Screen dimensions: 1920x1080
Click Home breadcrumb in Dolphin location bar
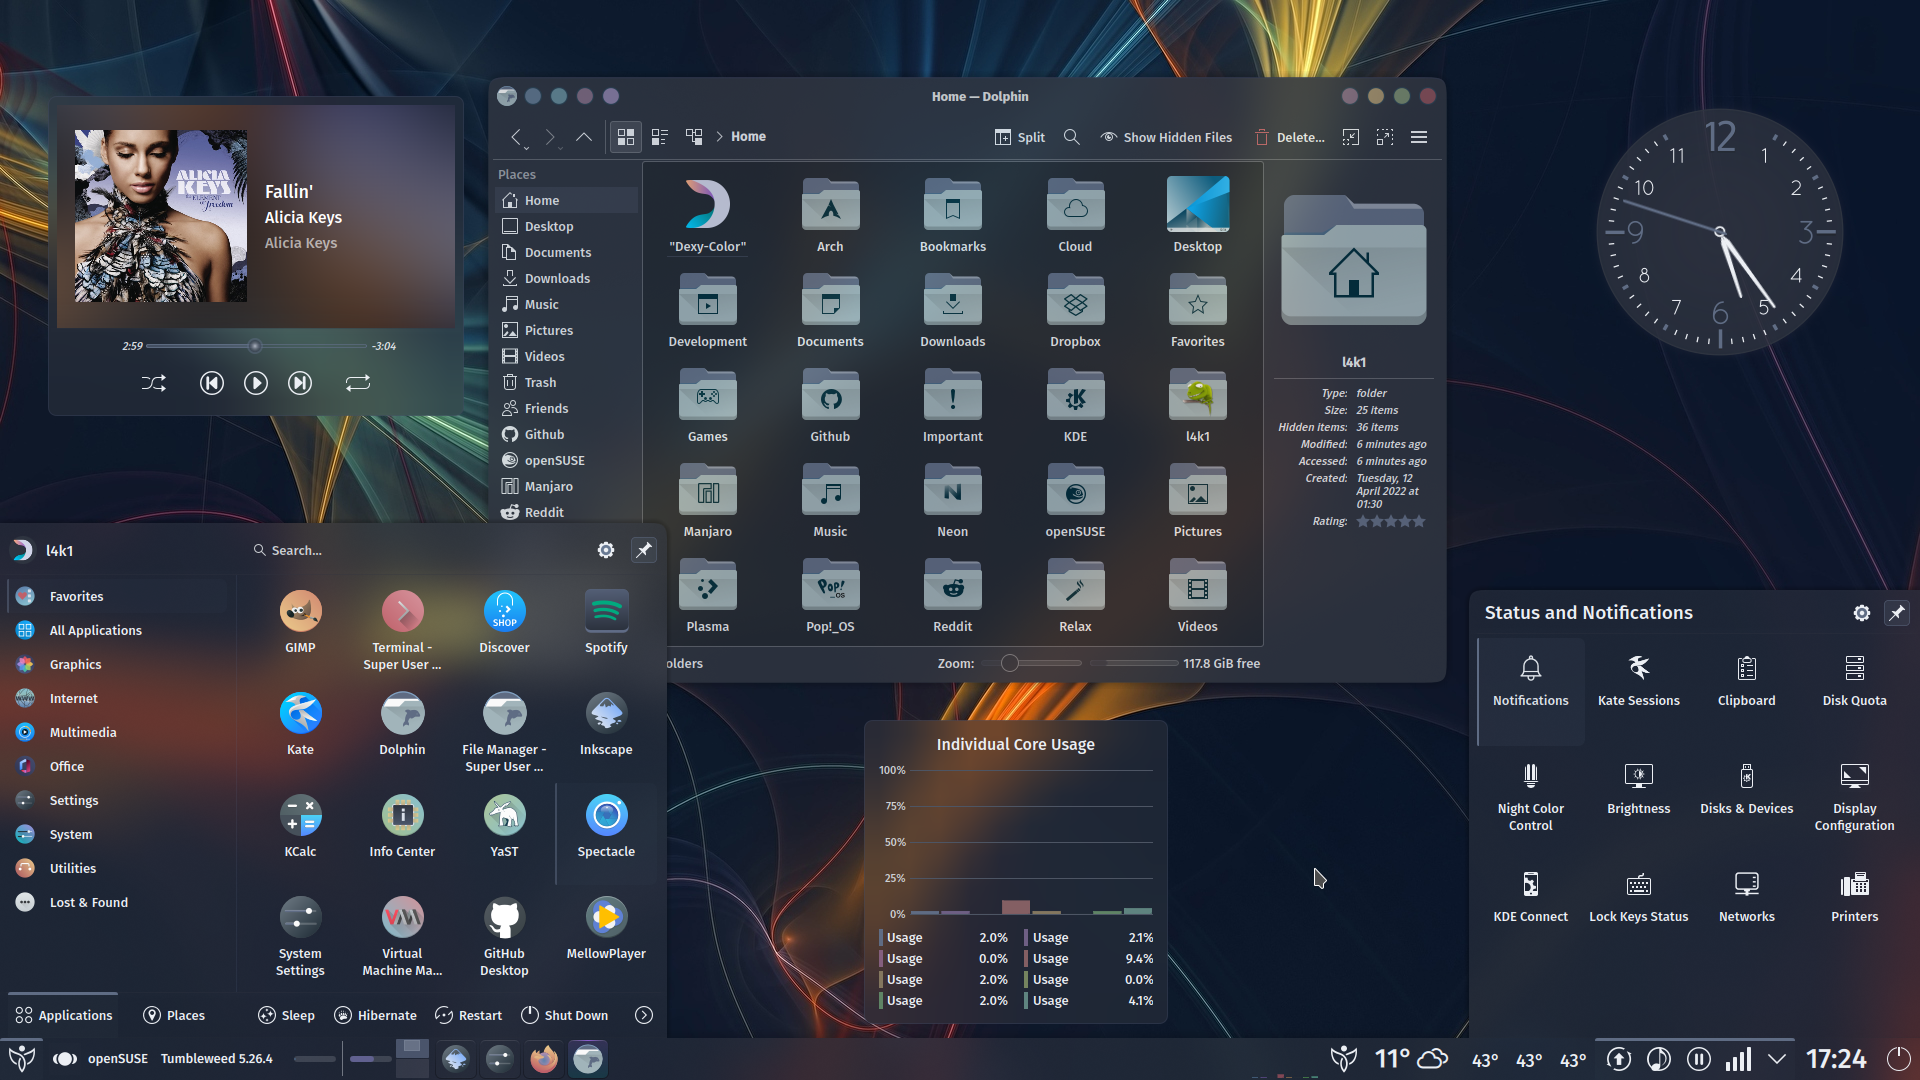(748, 137)
